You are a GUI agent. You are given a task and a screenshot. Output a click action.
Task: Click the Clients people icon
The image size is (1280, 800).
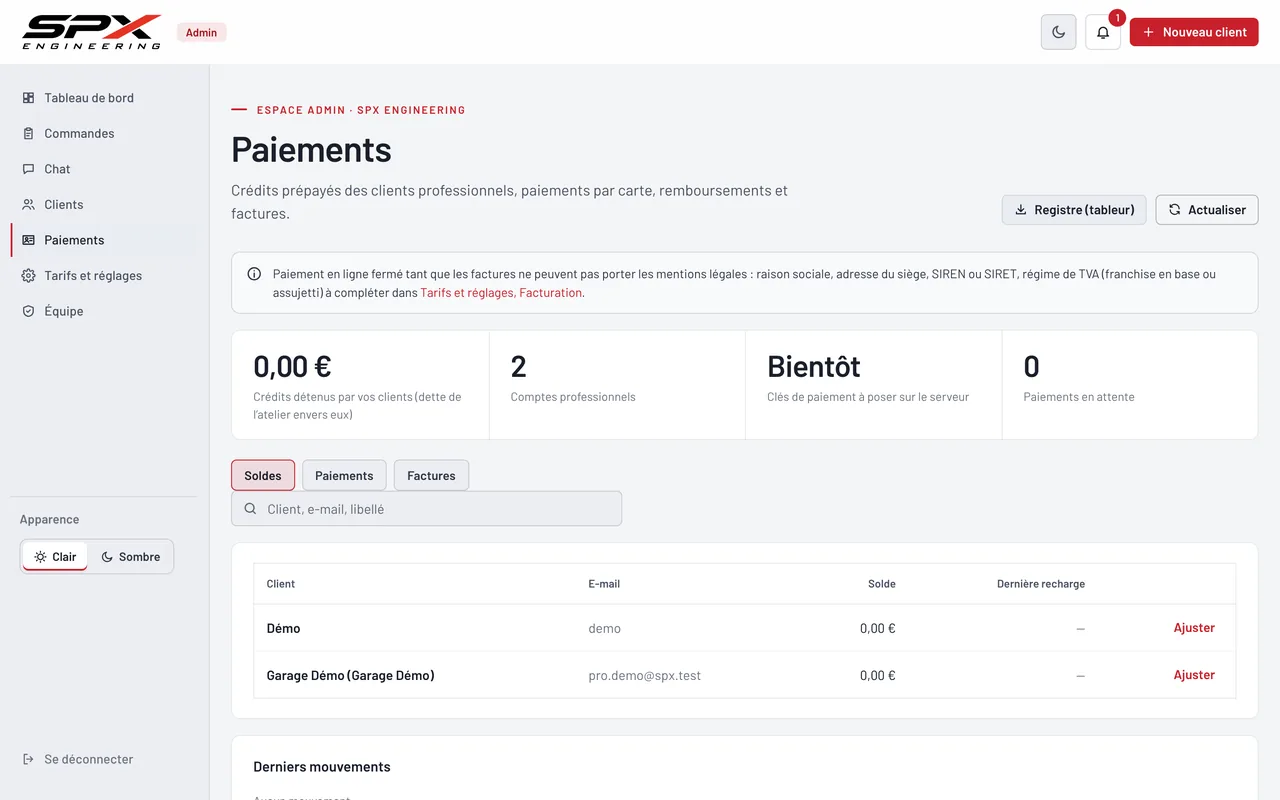point(28,204)
